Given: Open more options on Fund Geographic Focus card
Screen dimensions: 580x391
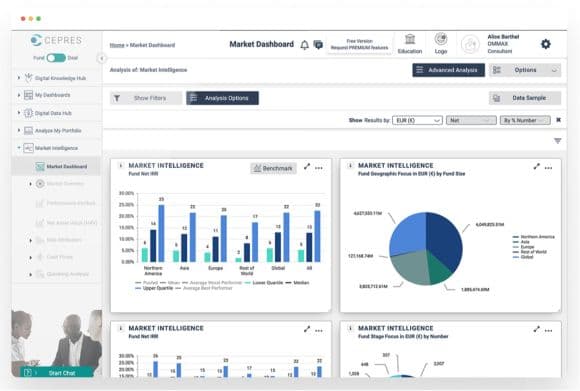Looking at the screenshot, I should (549, 168).
